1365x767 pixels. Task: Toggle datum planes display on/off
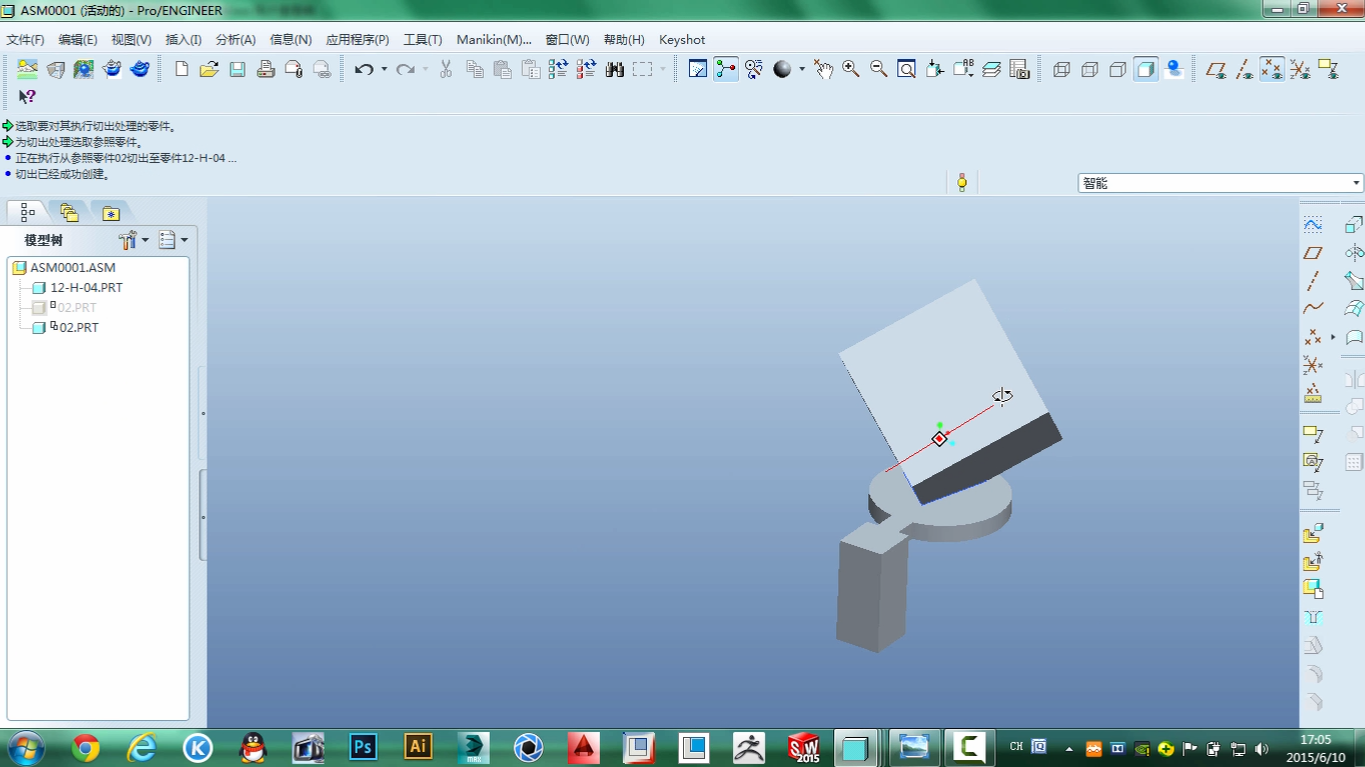[1216, 69]
